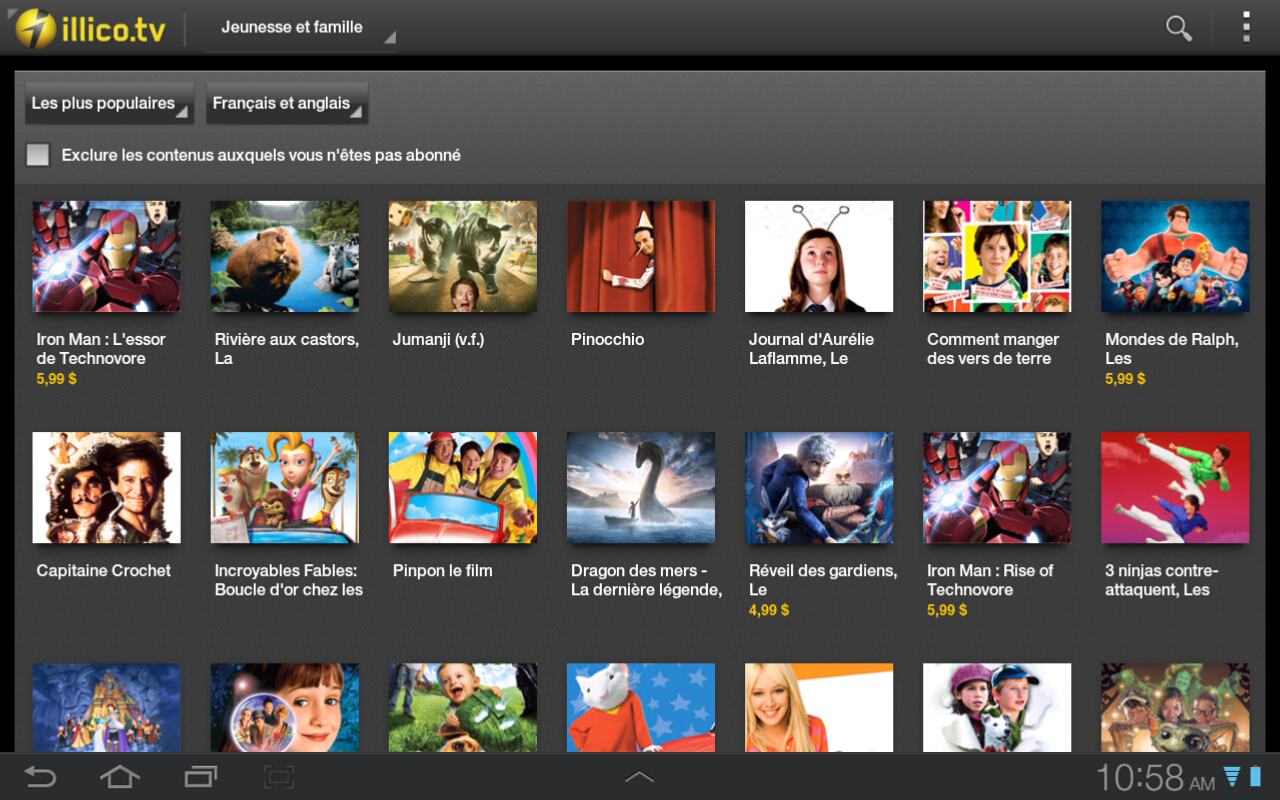Open the Dragon des mers poster
This screenshot has height=800, width=1280.
(641, 488)
